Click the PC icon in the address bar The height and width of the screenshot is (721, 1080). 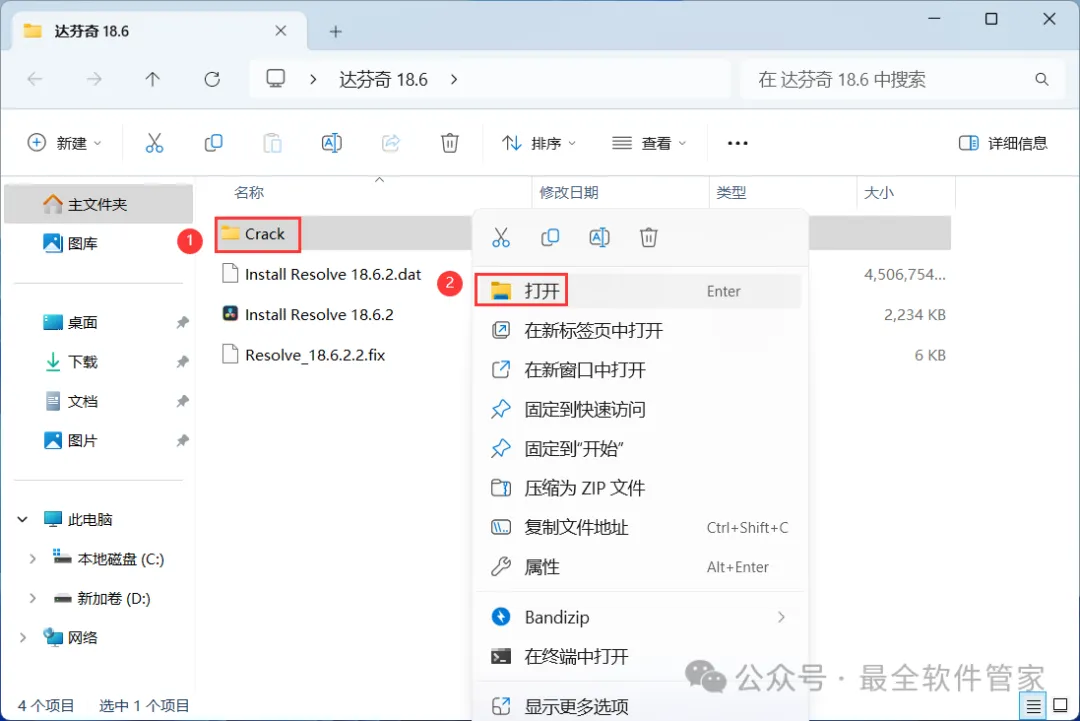pos(276,79)
